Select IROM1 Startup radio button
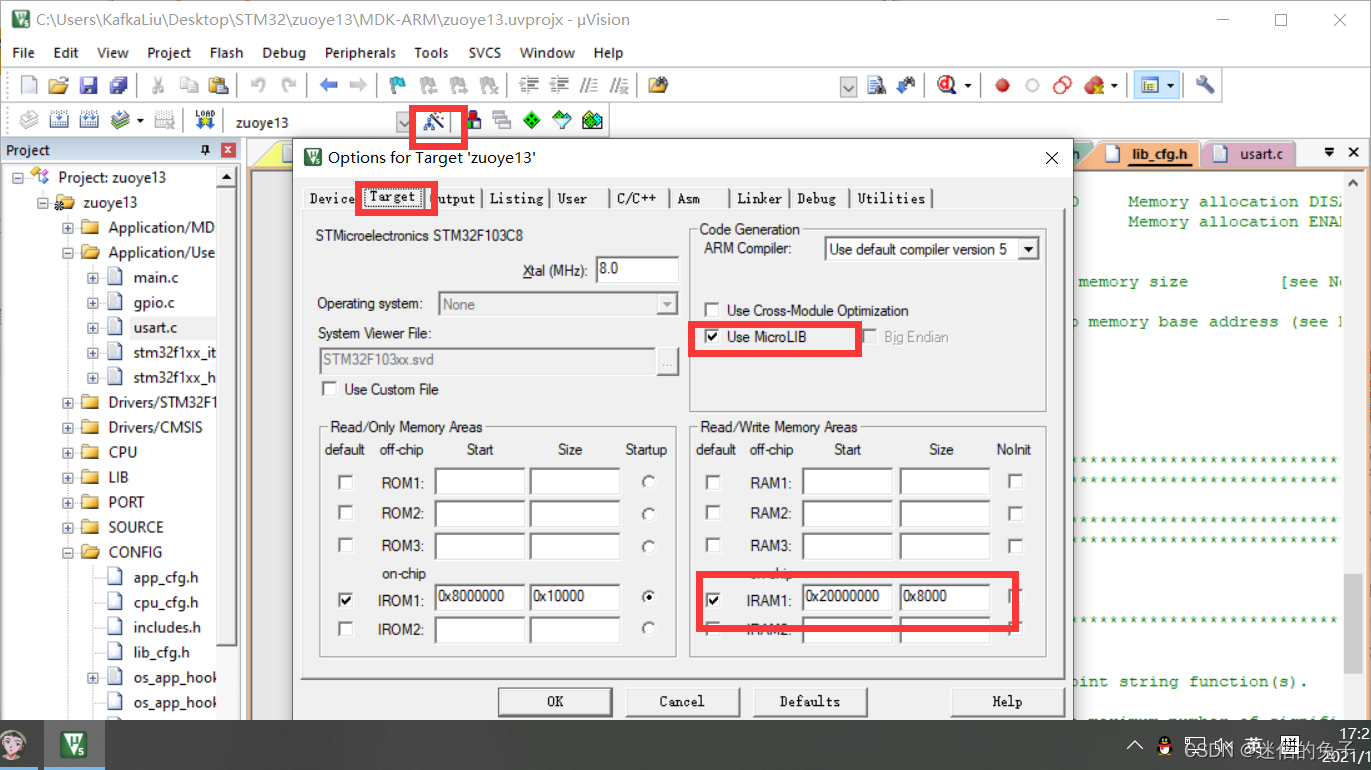Screen dimensions: 1371x770 (x=649, y=597)
